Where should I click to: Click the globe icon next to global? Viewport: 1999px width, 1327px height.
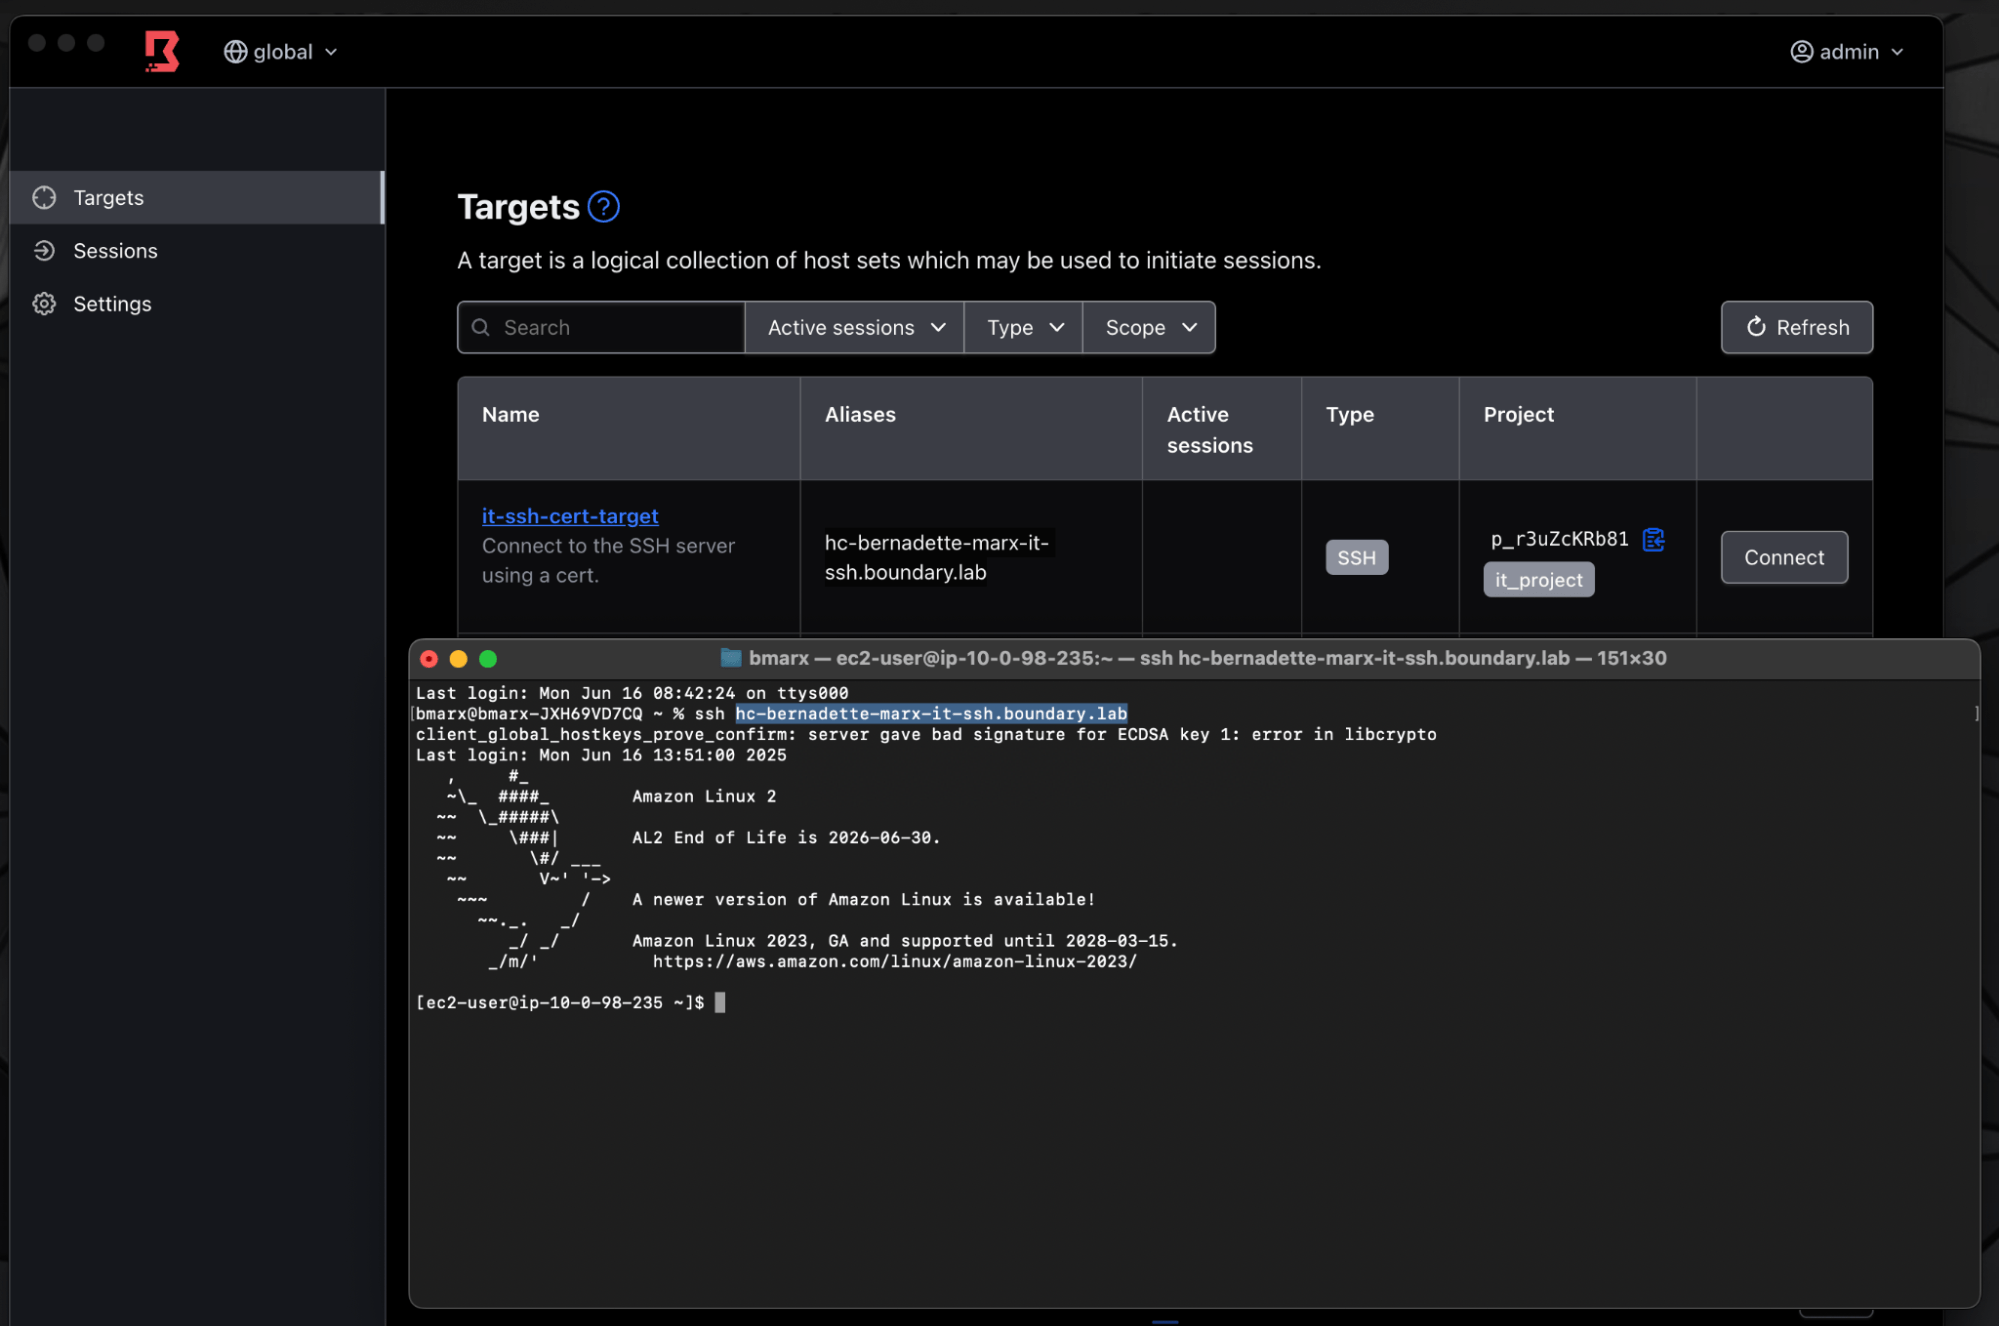click(236, 51)
